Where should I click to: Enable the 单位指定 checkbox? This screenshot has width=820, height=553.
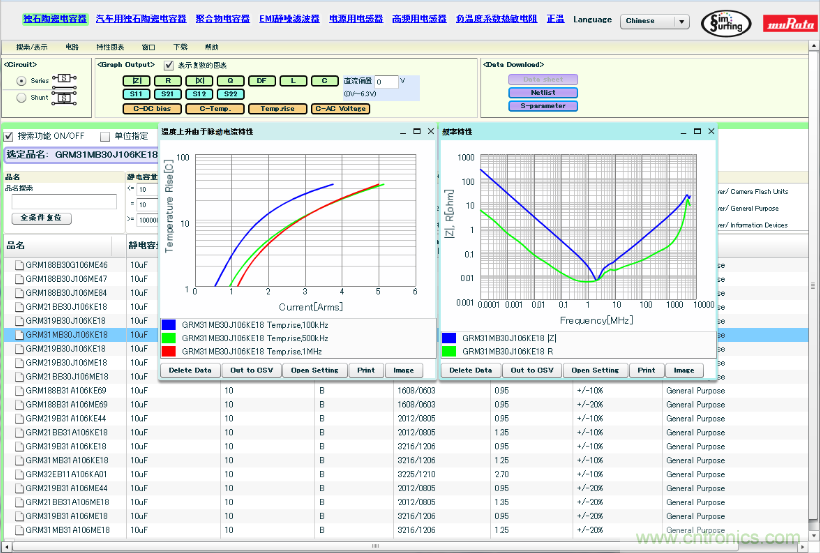pos(105,136)
